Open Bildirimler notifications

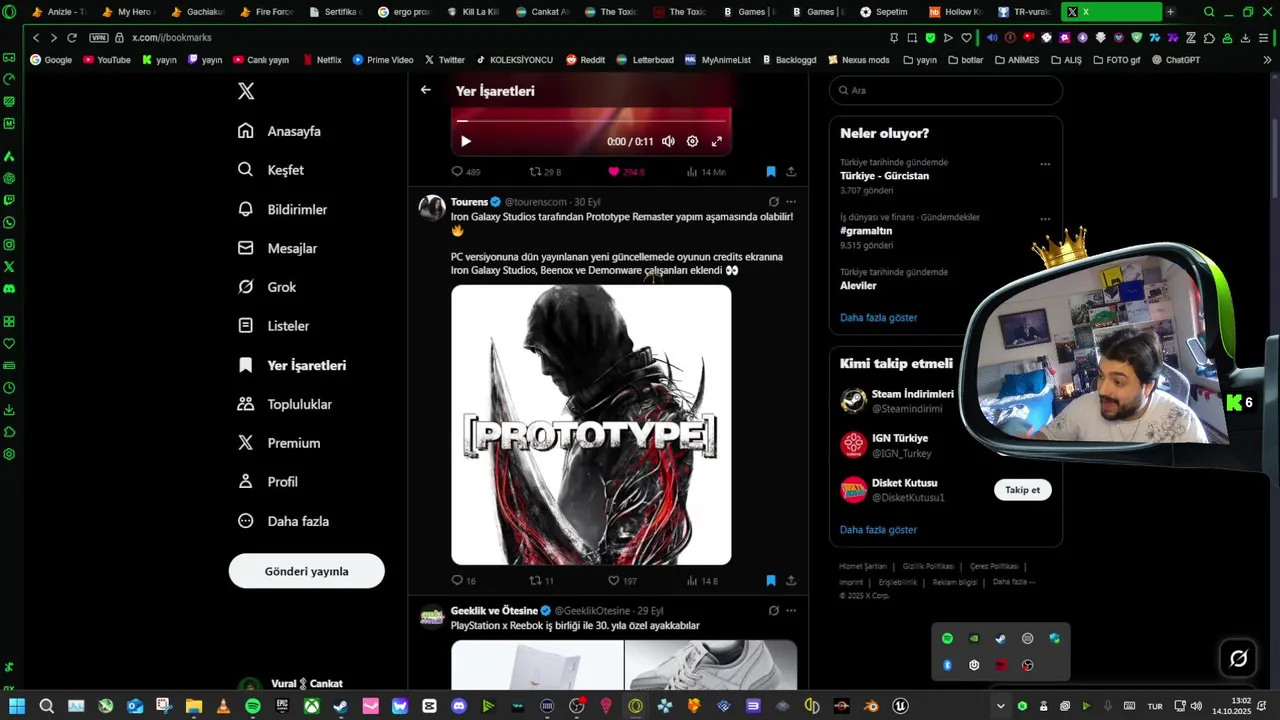283,209
